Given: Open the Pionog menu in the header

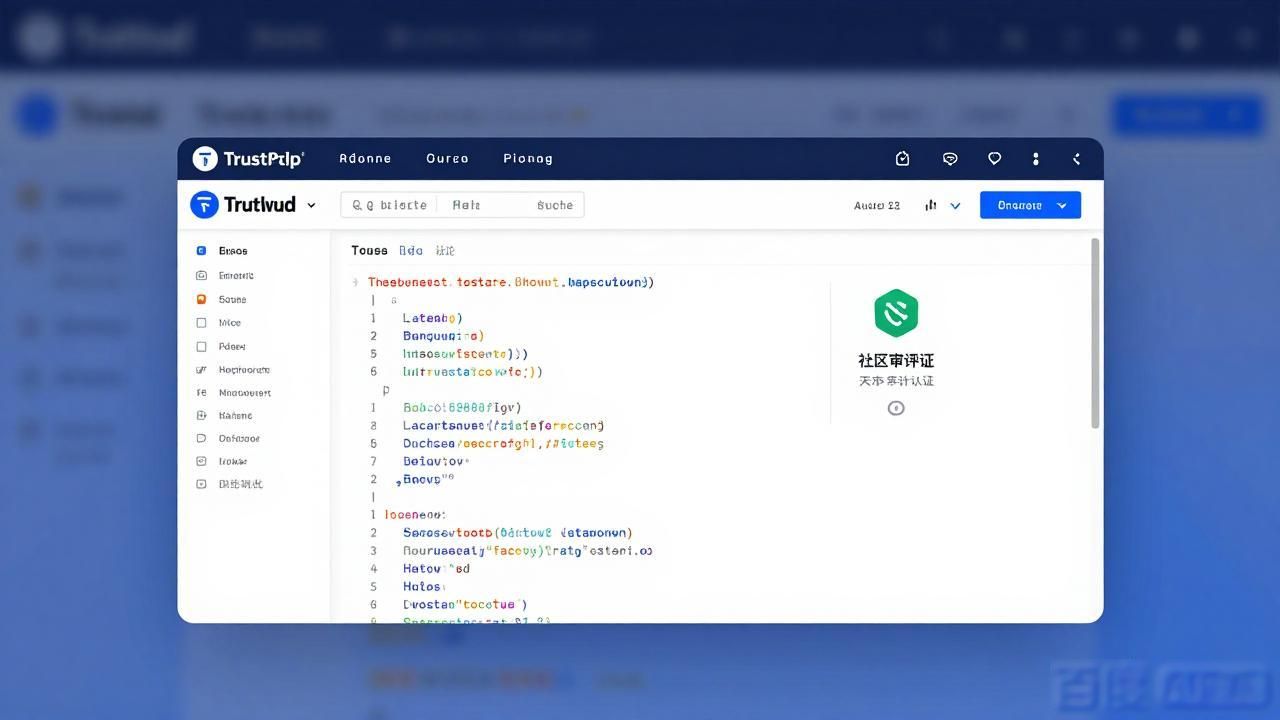Looking at the screenshot, I should click(x=528, y=159).
